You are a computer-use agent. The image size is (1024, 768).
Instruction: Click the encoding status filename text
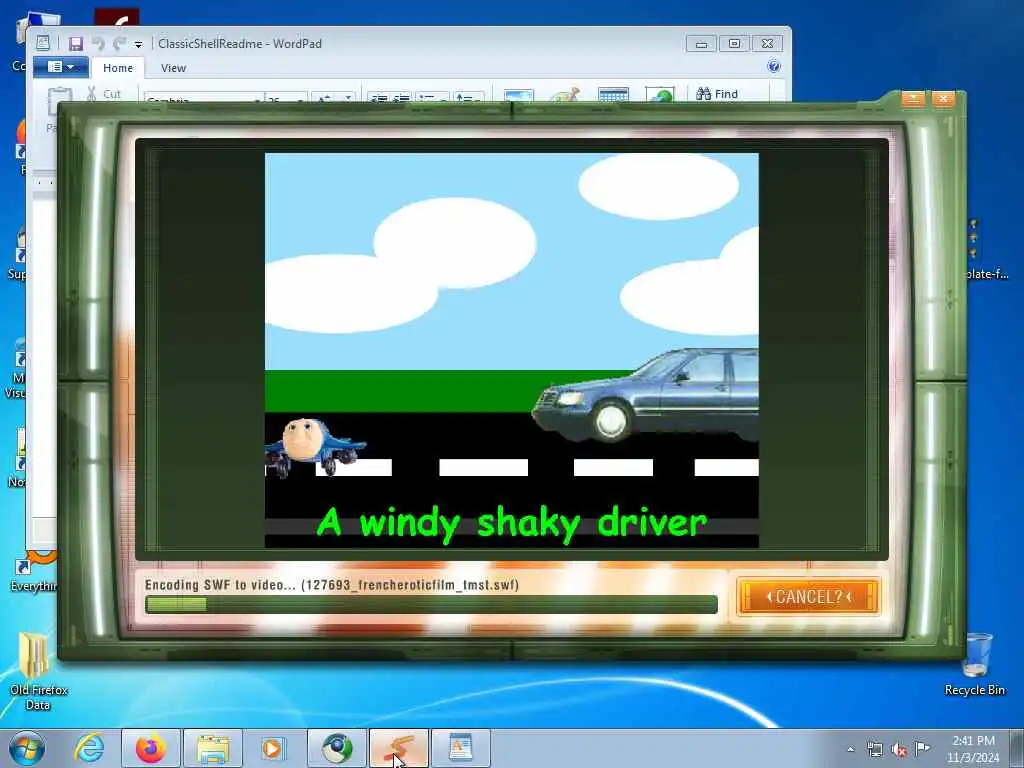(410, 584)
